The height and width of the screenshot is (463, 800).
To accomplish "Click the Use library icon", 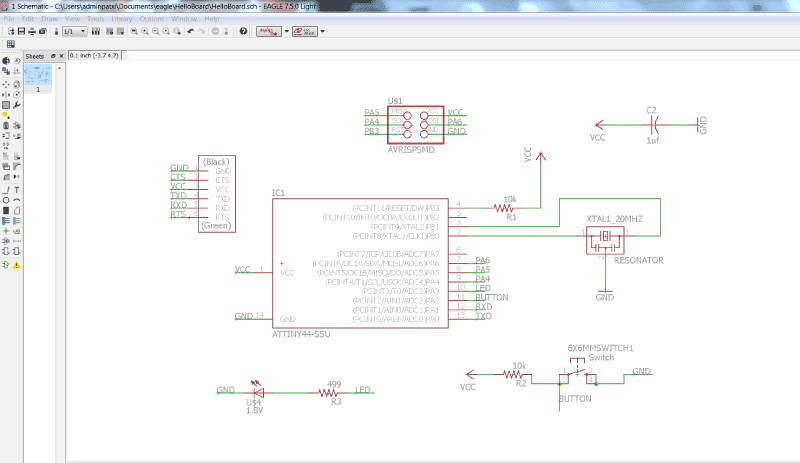I will point(95,31).
